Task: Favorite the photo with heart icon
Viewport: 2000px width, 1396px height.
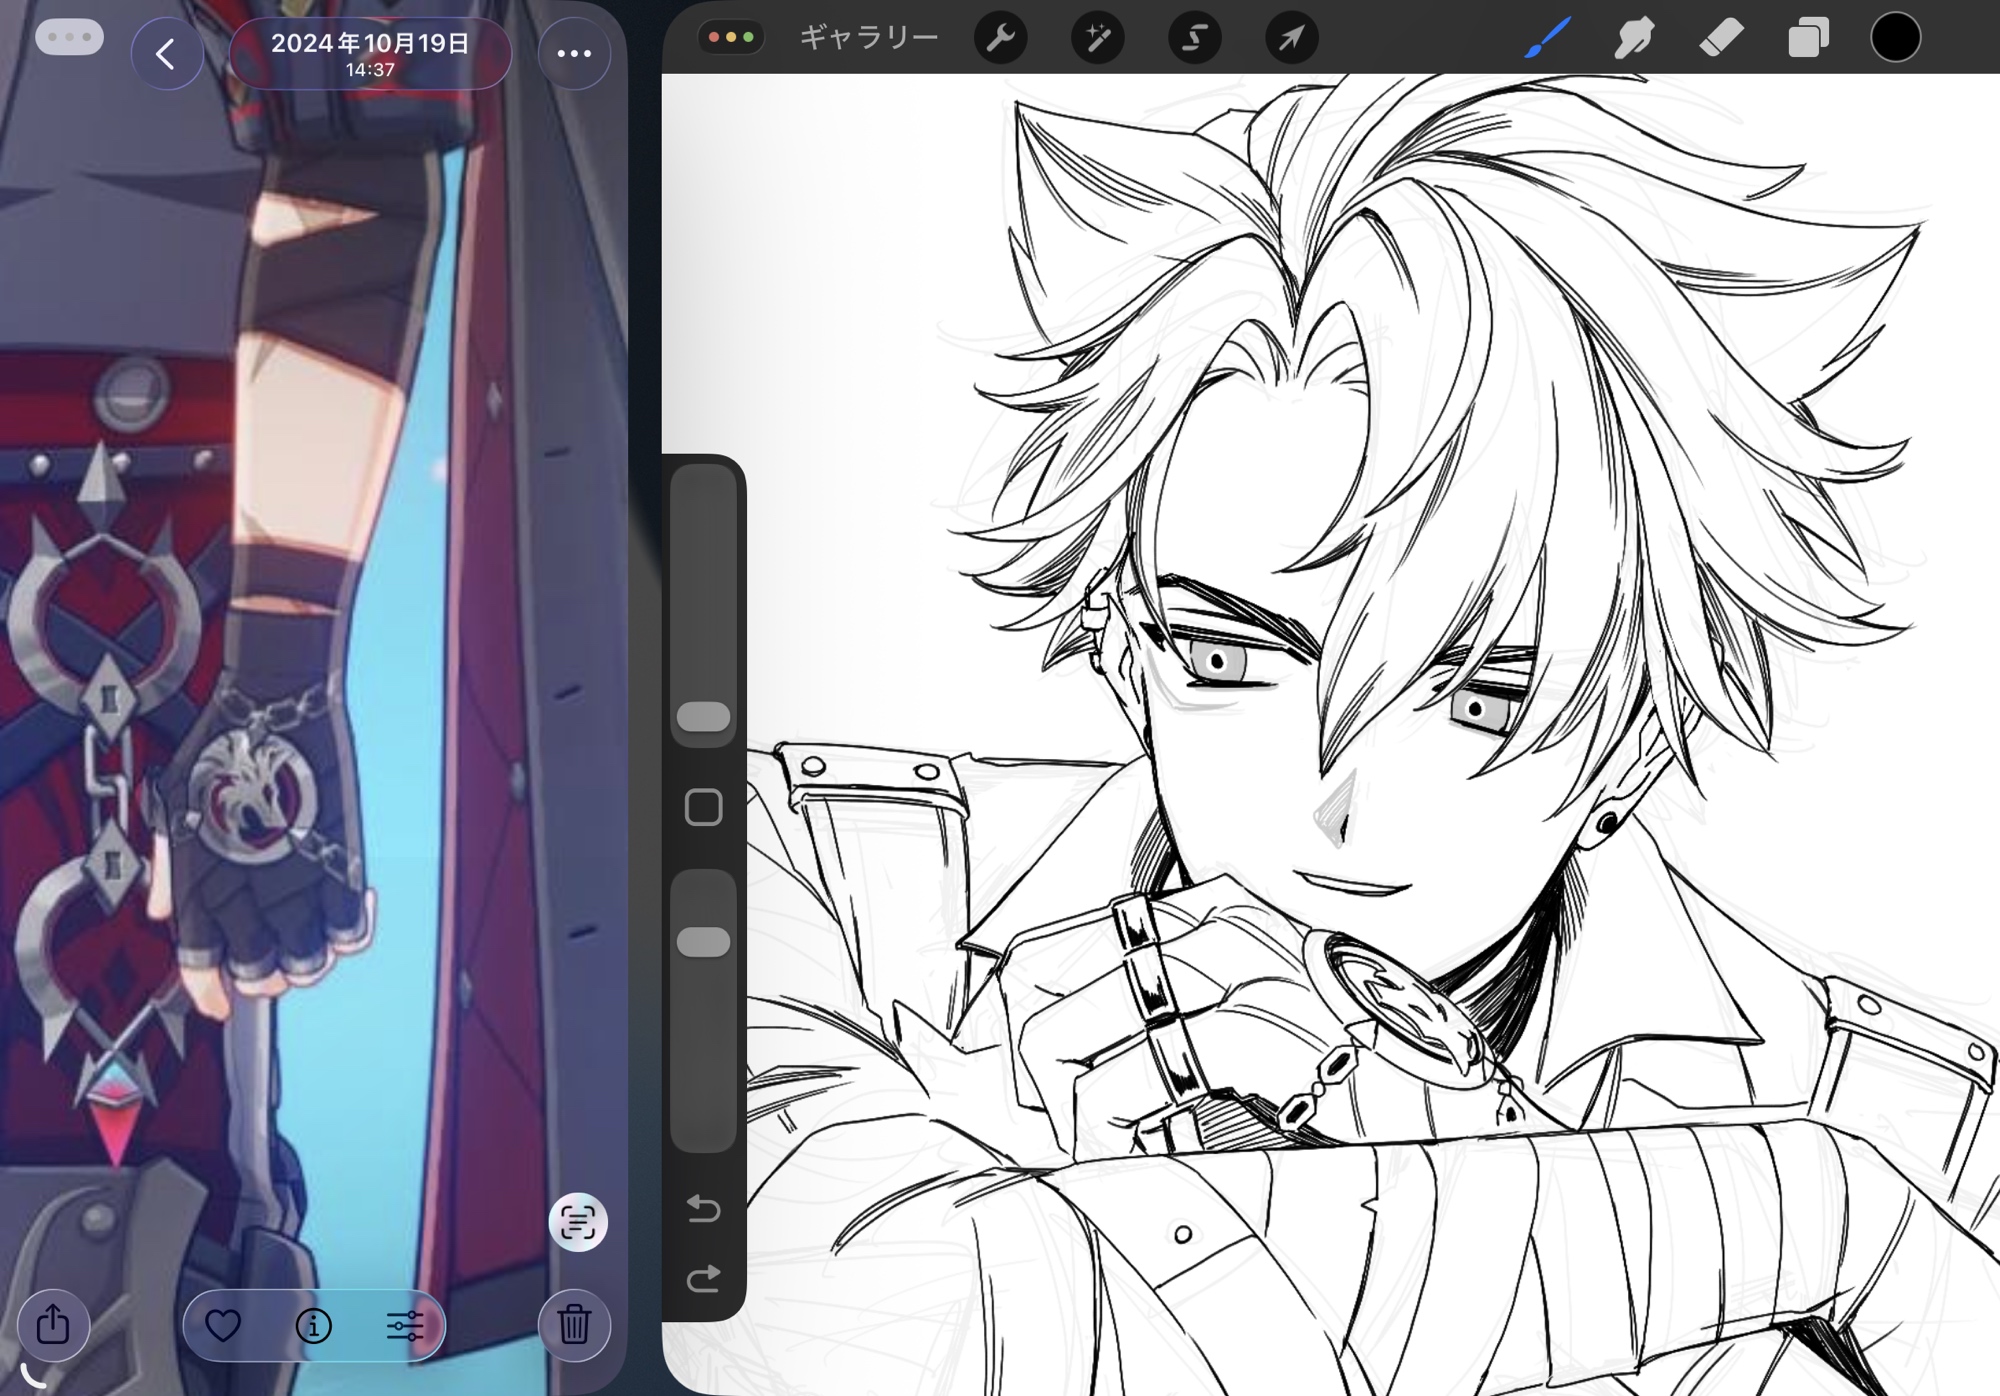Action: (222, 1325)
